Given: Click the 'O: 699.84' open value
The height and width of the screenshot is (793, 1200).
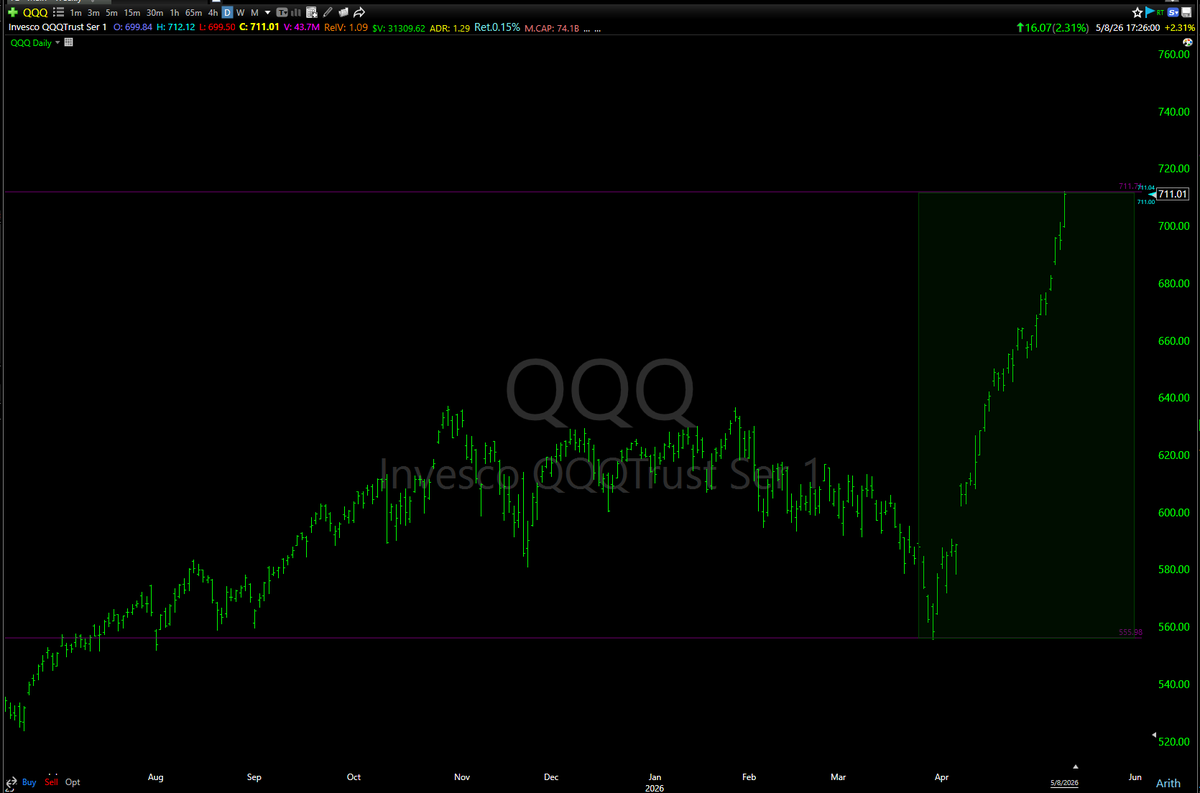Looking at the screenshot, I should pos(133,28).
